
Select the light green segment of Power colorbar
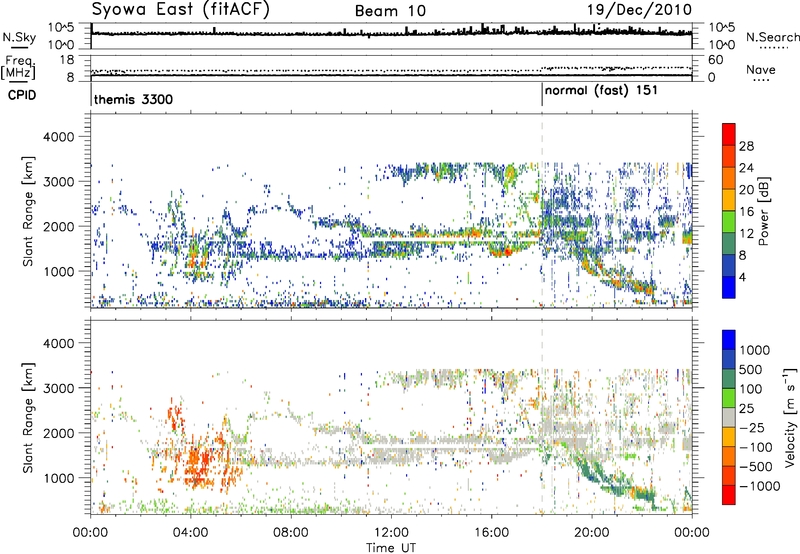tap(729, 221)
